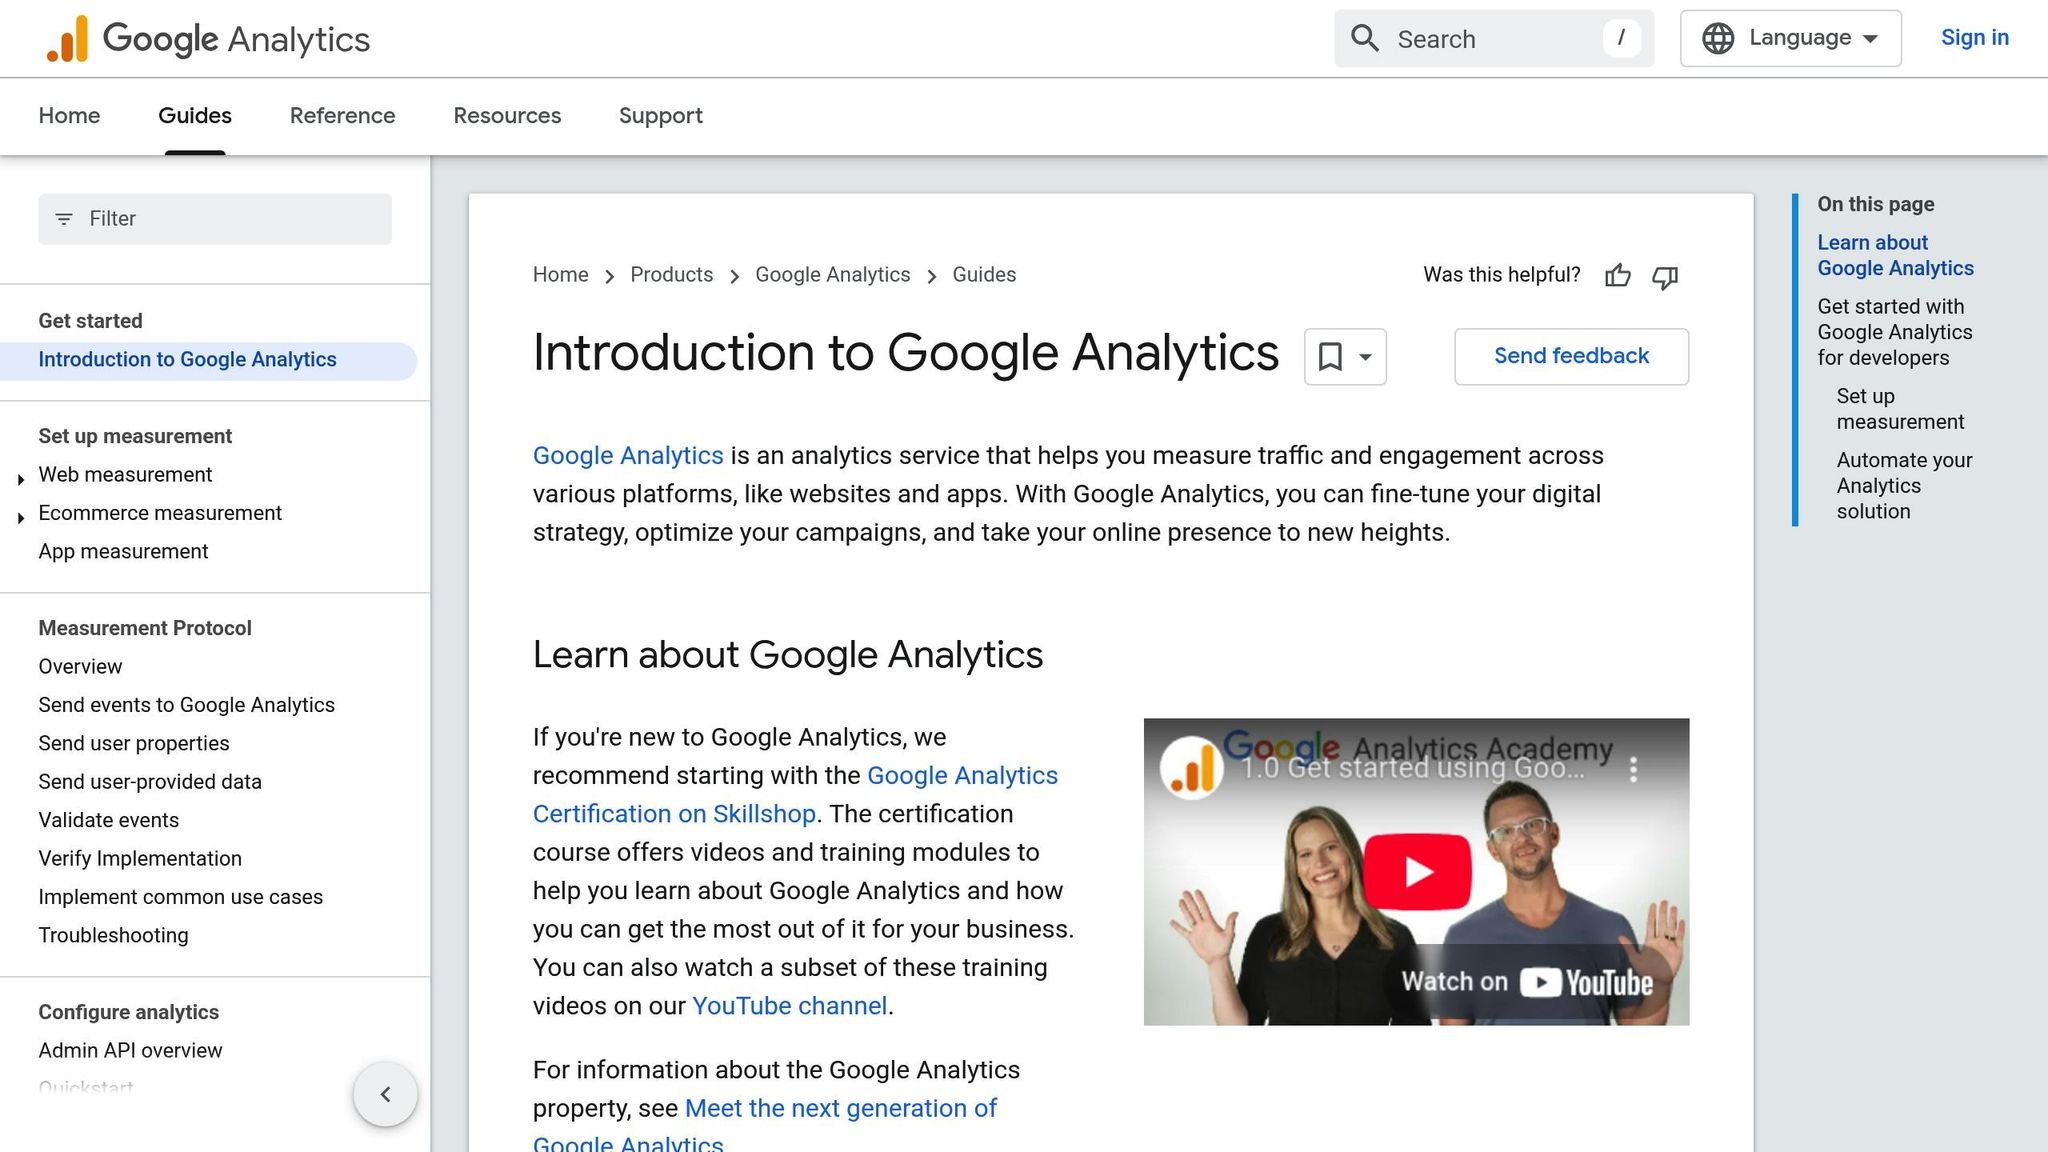The height and width of the screenshot is (1152, 2048).
Task: Mark the page helpful with thumbs up
Action: click(x=1617, y=276)
